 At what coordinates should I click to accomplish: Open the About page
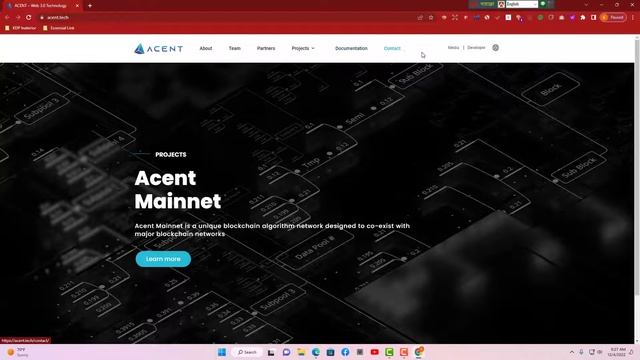(x=206, y=48)
